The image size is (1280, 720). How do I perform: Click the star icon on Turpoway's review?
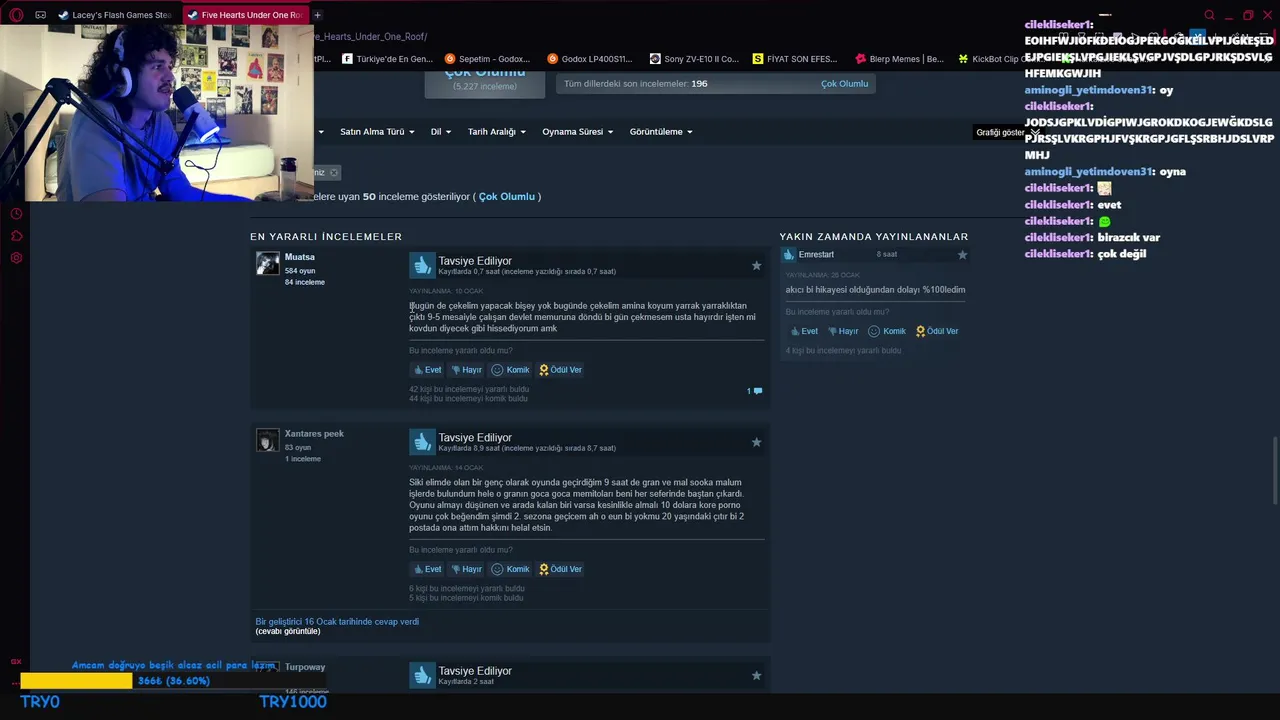pyautogui.click(x=756, y=676)
